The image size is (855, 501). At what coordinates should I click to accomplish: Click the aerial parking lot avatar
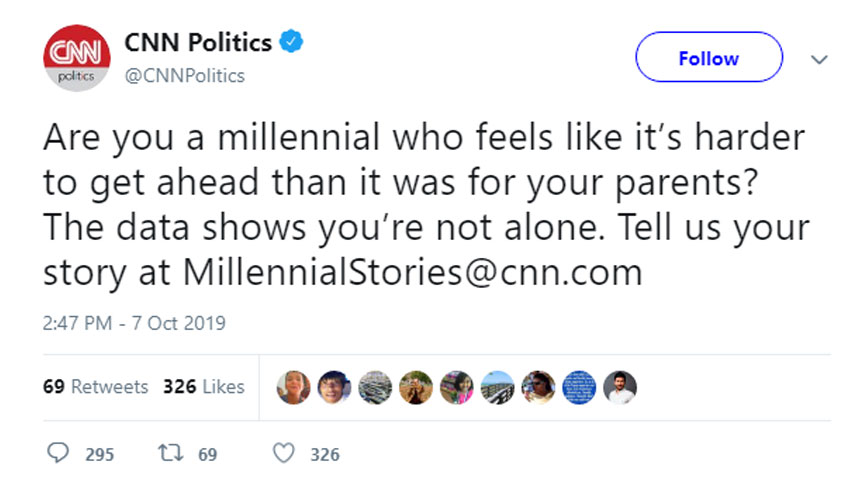376,387
